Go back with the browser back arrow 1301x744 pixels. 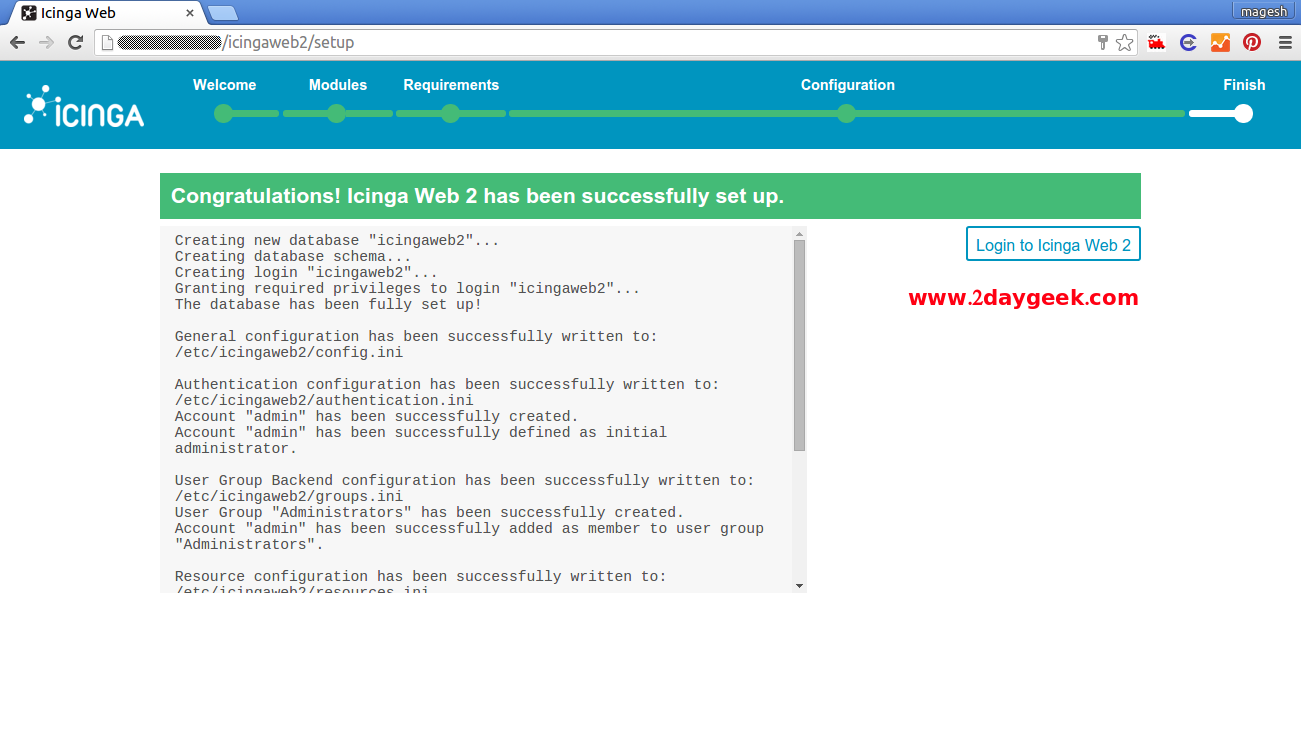17,42
